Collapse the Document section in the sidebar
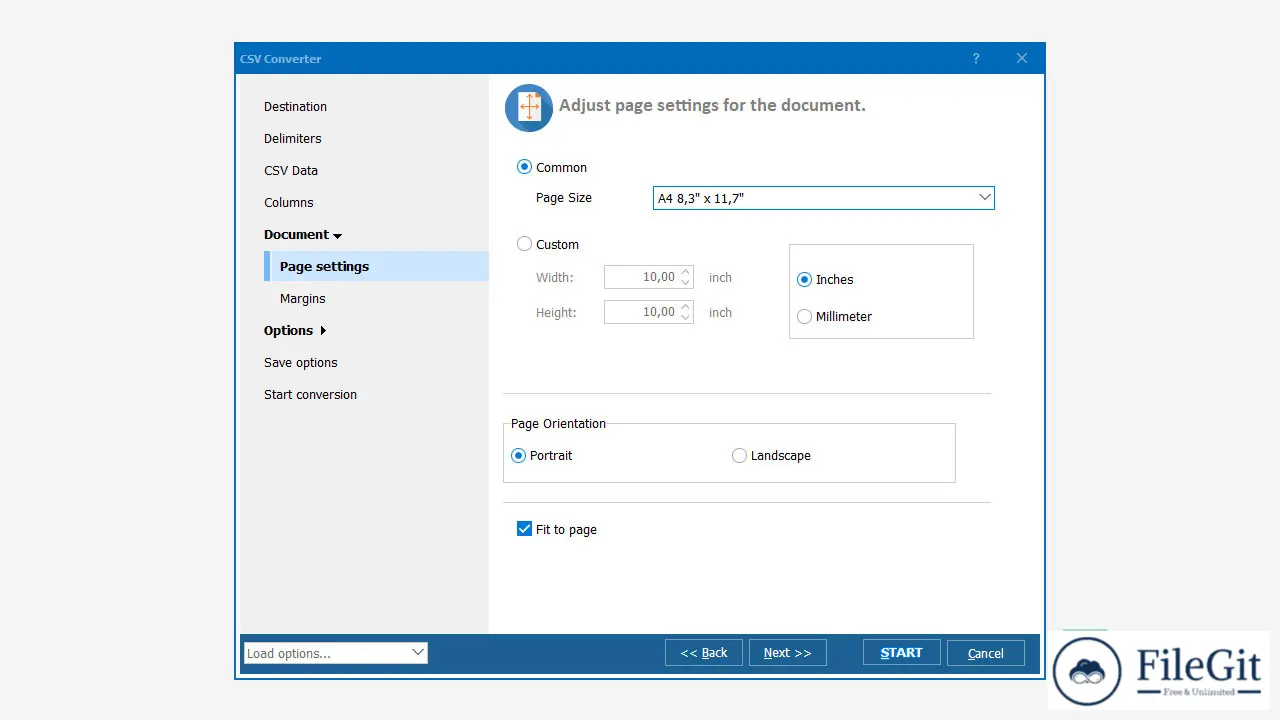 (x=303, y=234)
